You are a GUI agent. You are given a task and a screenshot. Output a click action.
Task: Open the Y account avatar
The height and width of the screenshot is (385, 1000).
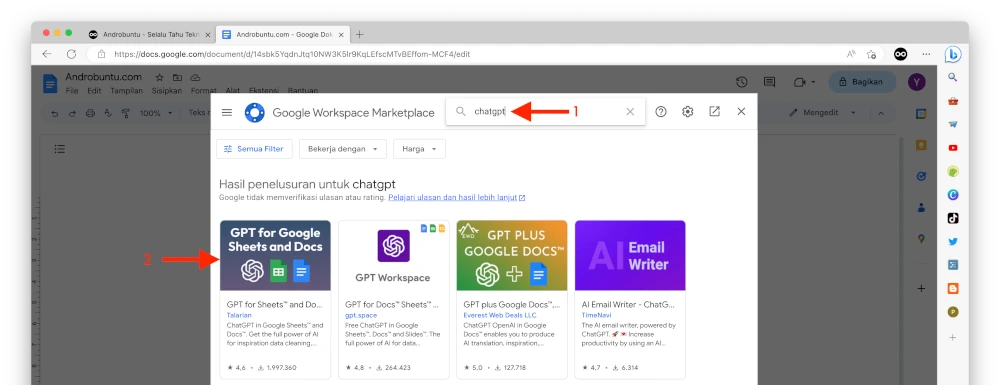(916, 82)
